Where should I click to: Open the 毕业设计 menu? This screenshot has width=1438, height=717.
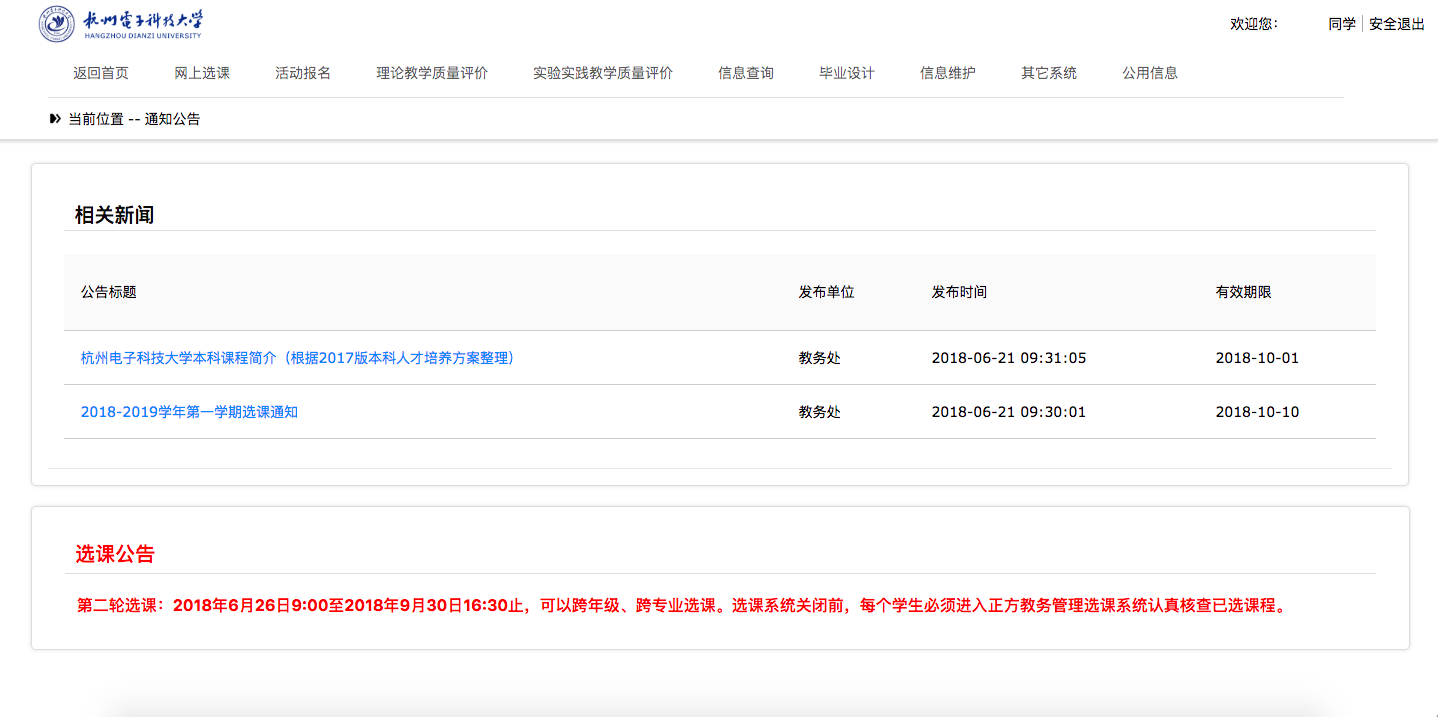[x=847, y=73]
